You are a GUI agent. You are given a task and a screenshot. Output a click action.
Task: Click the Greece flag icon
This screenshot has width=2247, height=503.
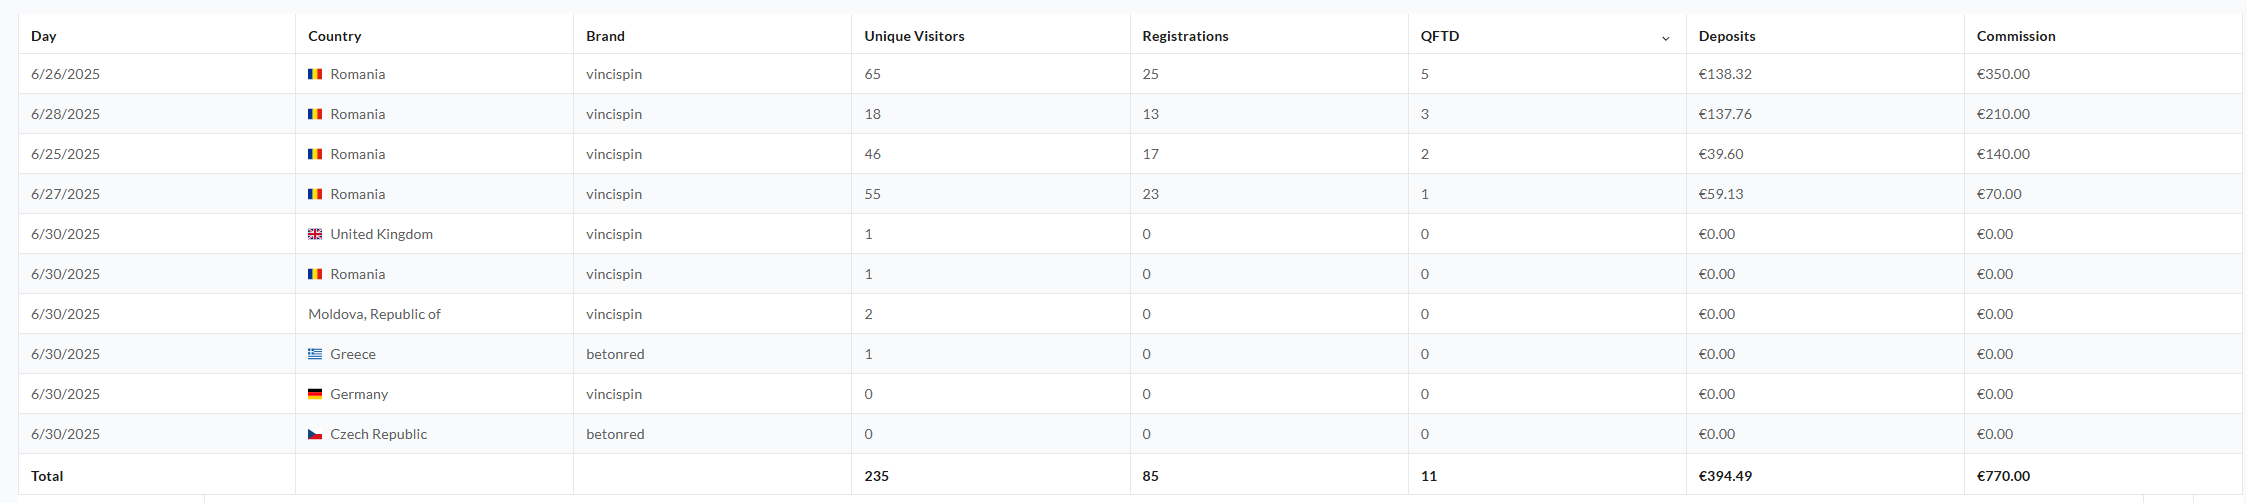pos(315,354)
